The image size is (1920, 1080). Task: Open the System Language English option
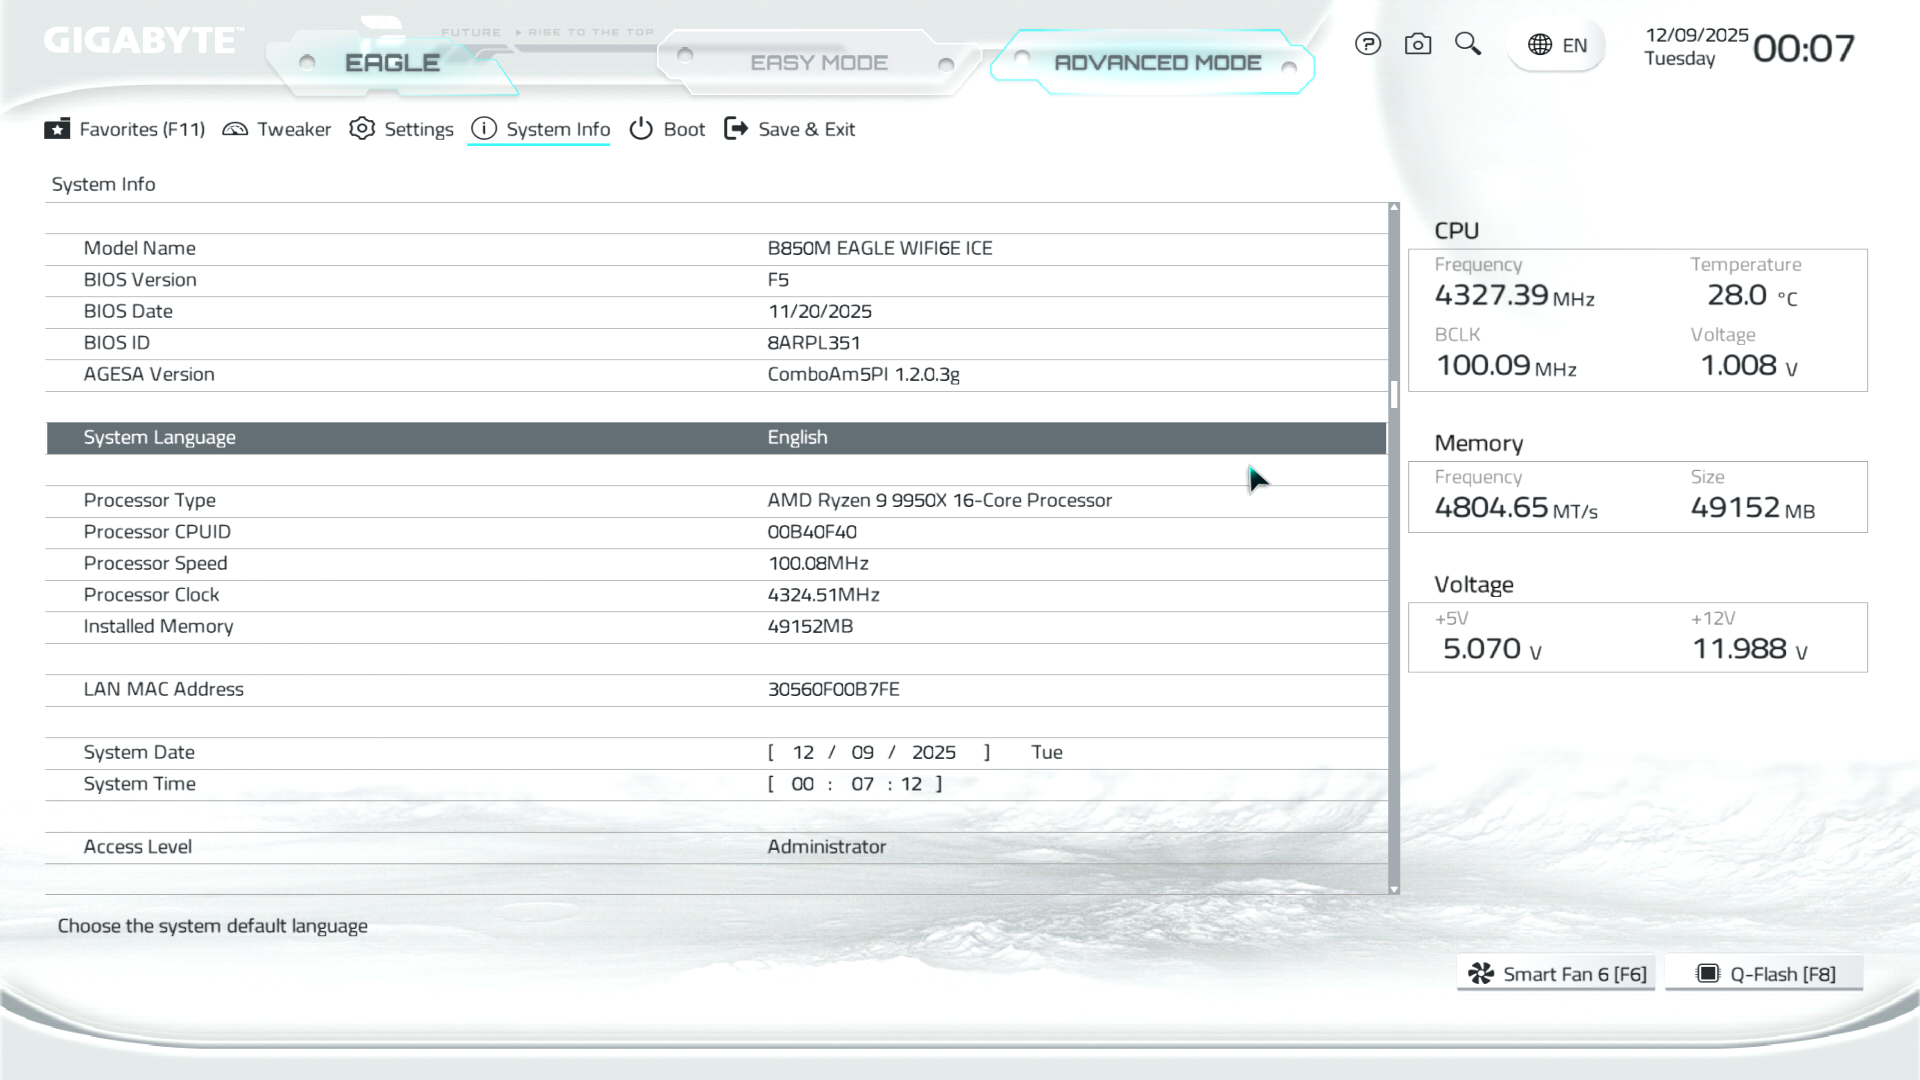[797, 438]
